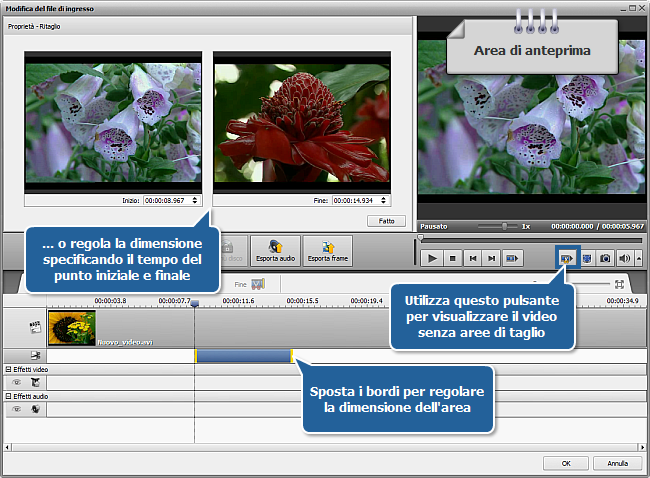Click the playback speed slider
This screenshot has width=650, height=478.
(x=504, y=226)
